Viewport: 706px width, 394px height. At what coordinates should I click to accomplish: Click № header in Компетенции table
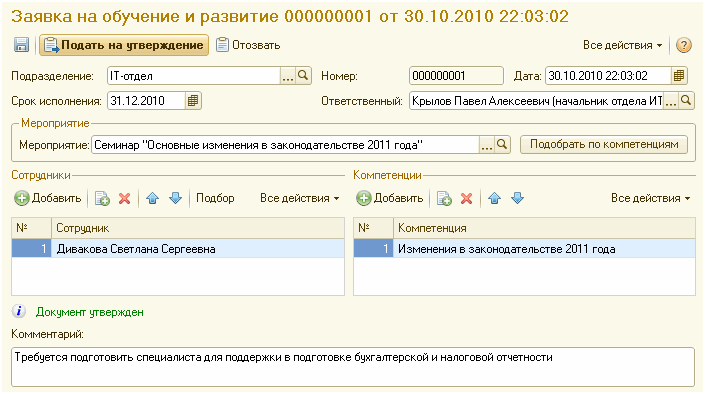point(373,228)
